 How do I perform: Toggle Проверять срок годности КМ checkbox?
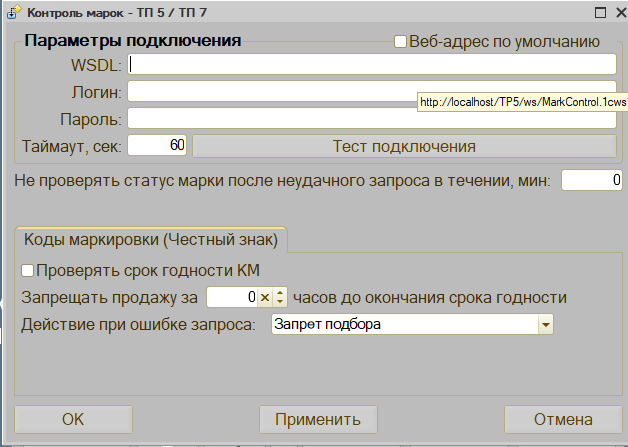pos(28,271)
